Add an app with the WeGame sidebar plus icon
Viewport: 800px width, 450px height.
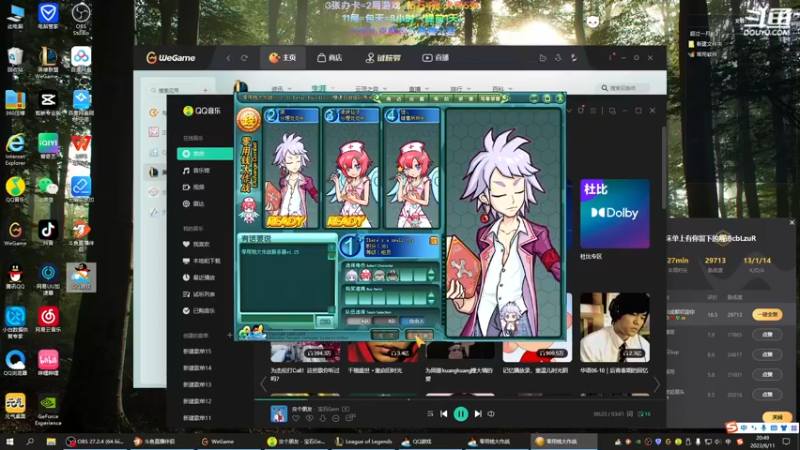205,90
